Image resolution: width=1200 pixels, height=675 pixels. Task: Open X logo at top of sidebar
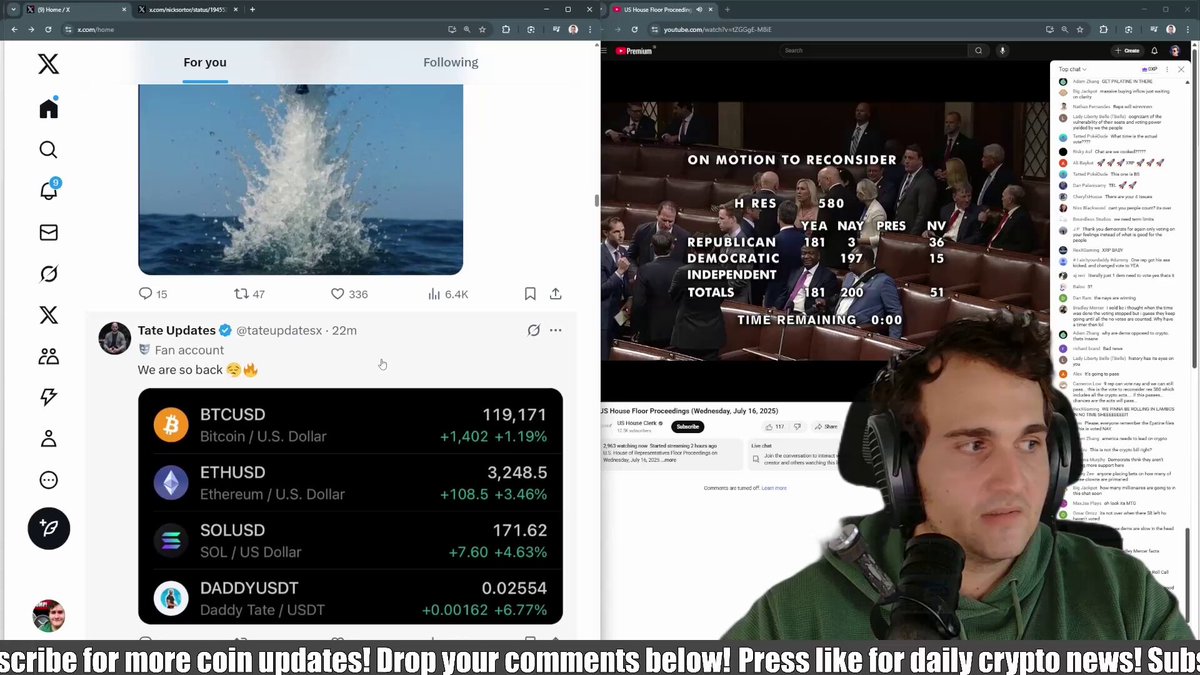point(48,65)
